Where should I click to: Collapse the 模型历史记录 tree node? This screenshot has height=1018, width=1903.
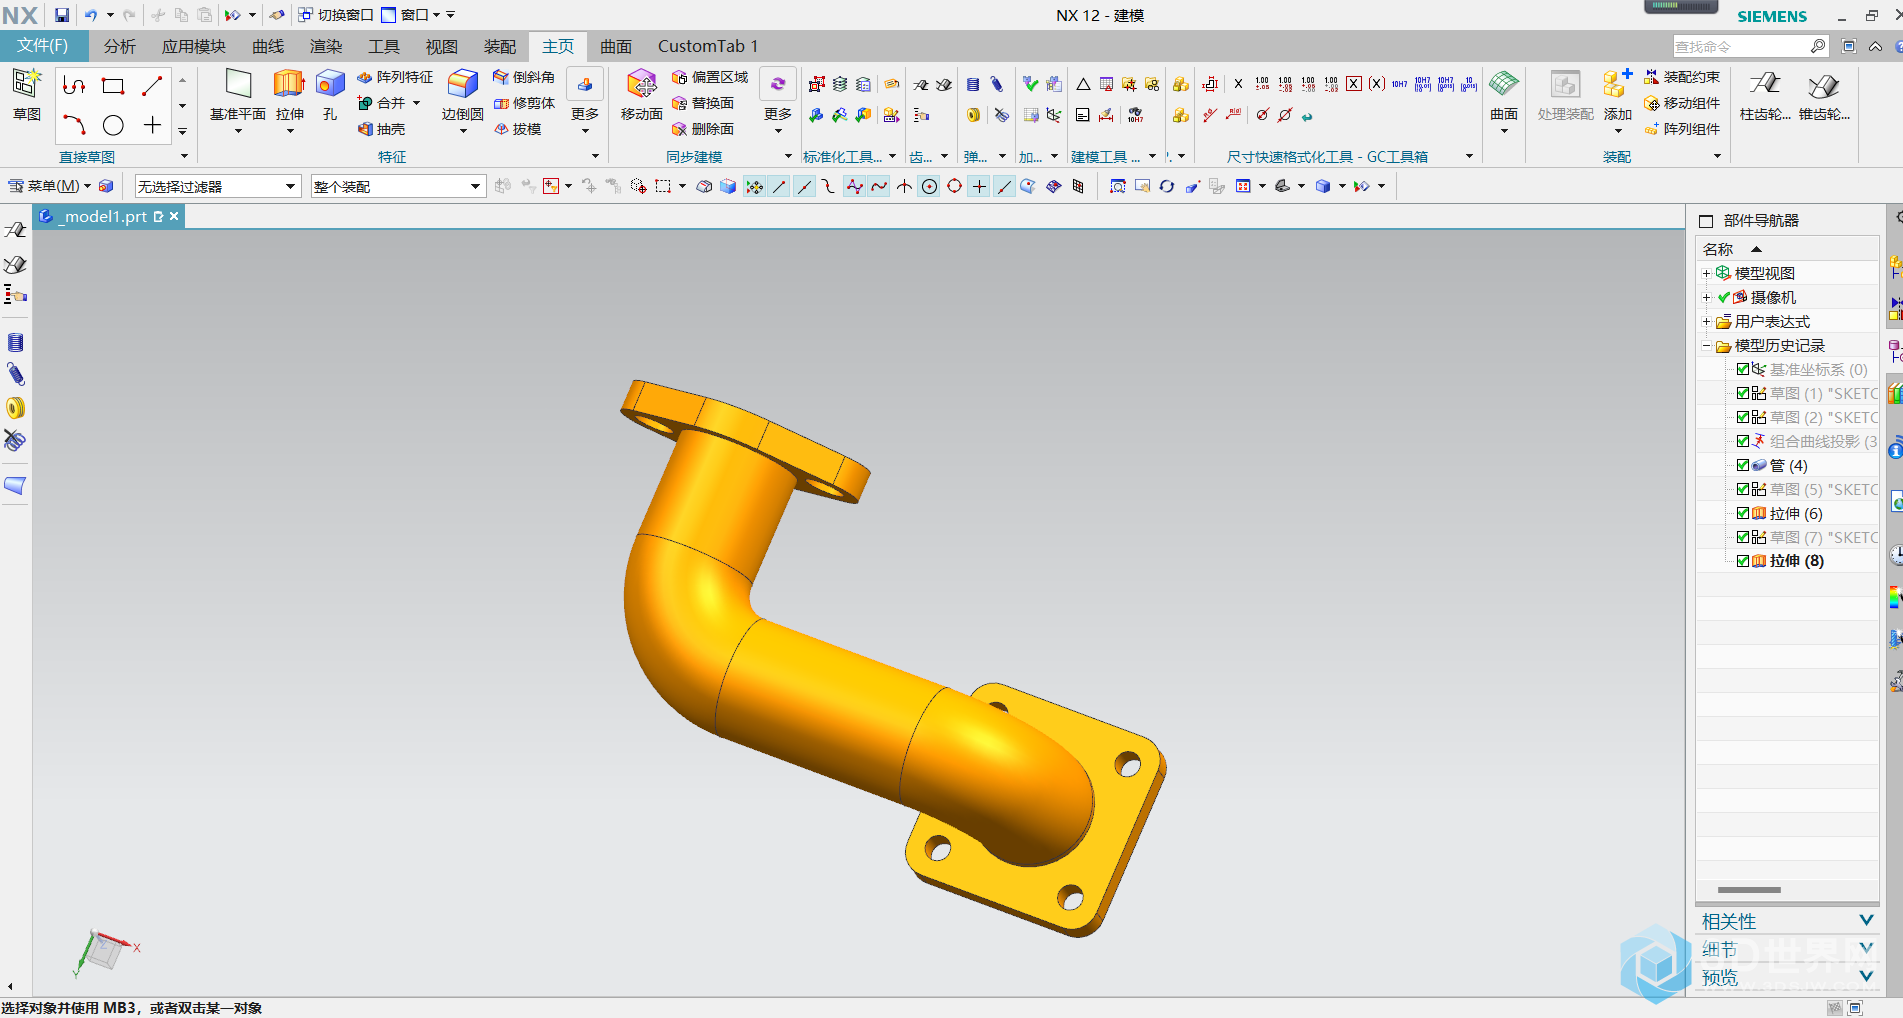1706,346
